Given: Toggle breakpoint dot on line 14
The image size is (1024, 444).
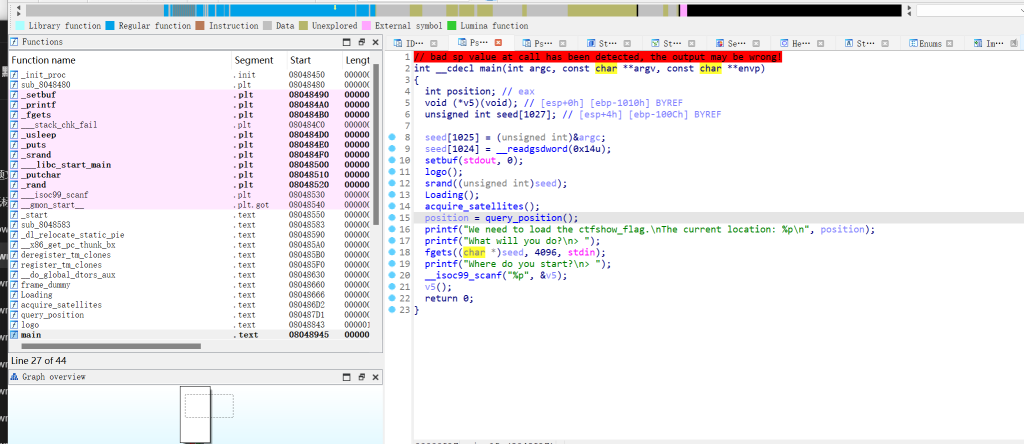Looking at the screenshot, I should [x=392, y=206].
